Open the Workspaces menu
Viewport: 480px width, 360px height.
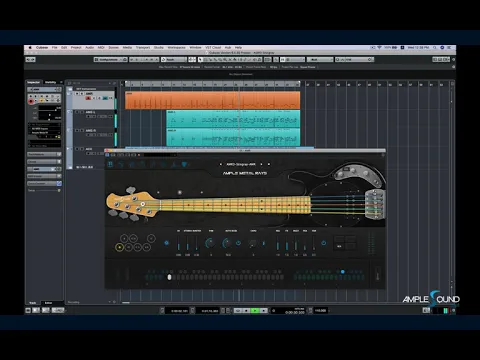coord(176,48)
